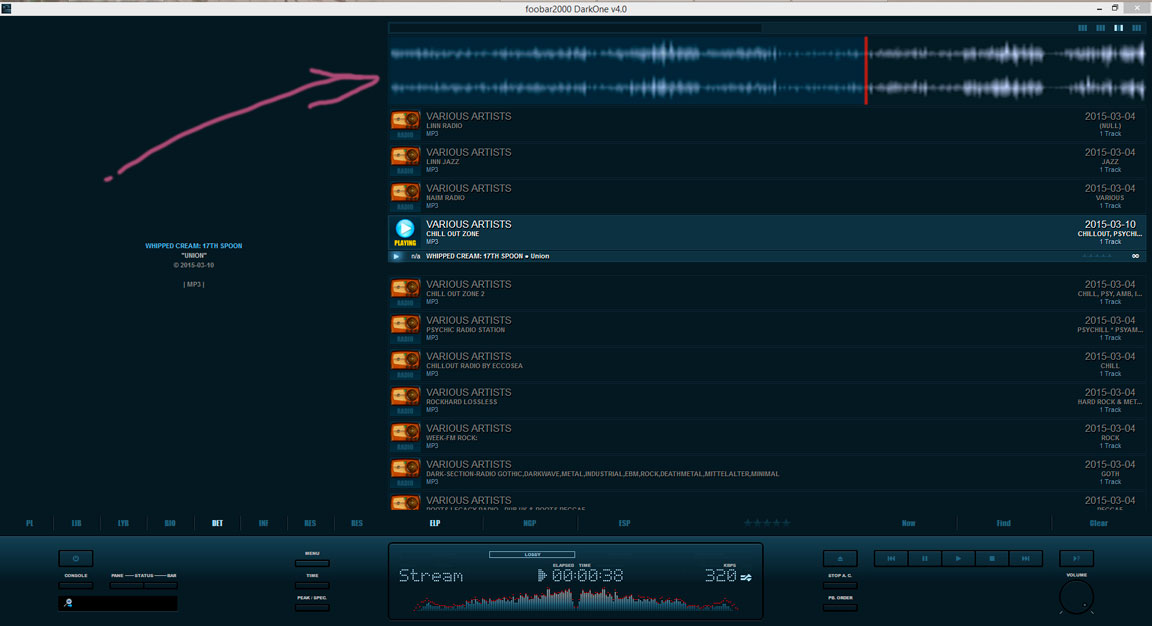Click the search icon in the bottom-left field
This screenshot has height=626, width=1152.
pos(69,603)
